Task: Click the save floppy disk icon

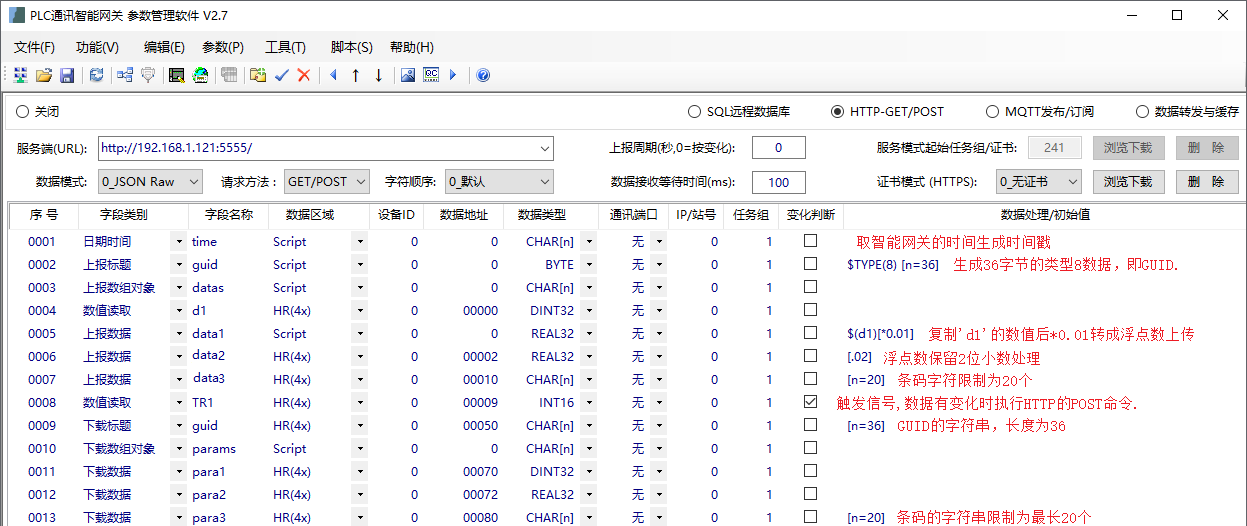Action: (67, 75)
